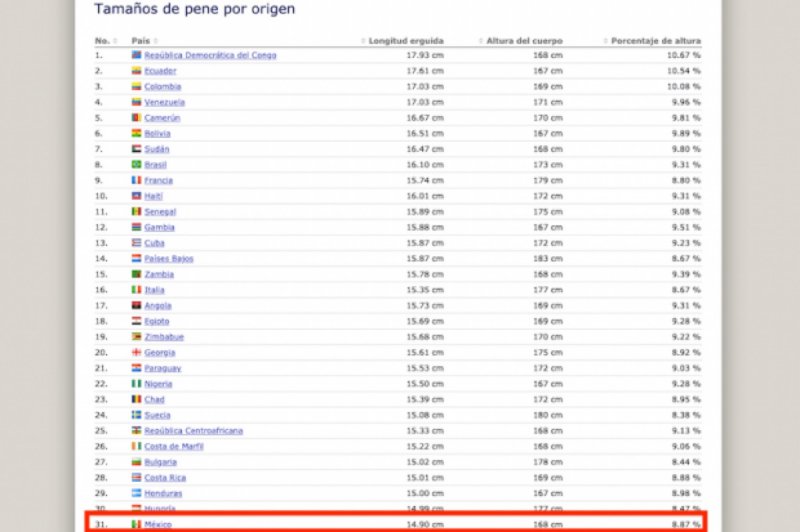Open the Colombia country link
The image size is (800, 532).
[162, 87]
